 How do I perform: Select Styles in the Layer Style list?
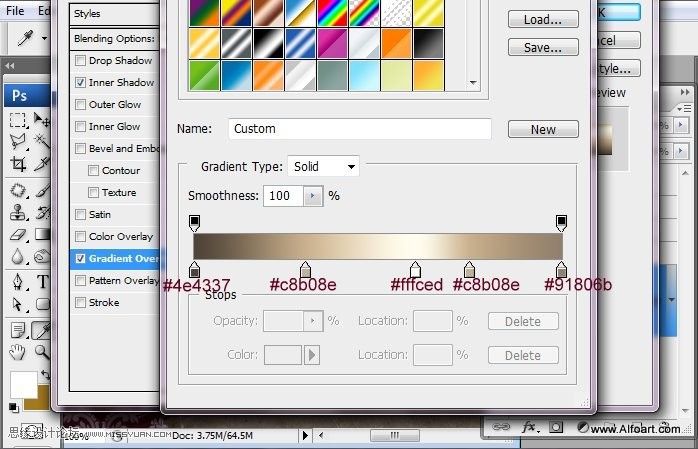(115, 14)
